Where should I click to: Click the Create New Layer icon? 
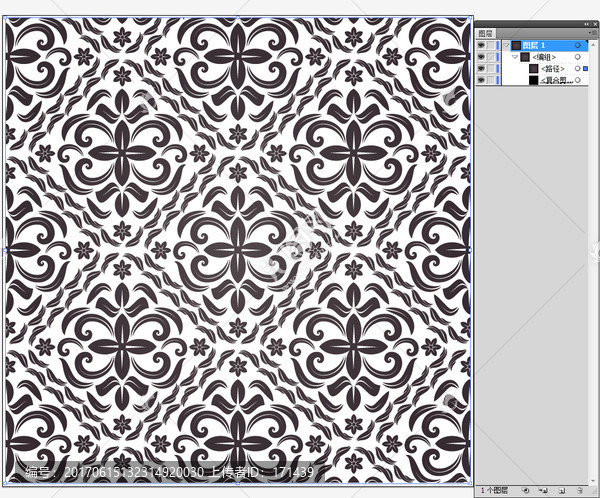561,490
